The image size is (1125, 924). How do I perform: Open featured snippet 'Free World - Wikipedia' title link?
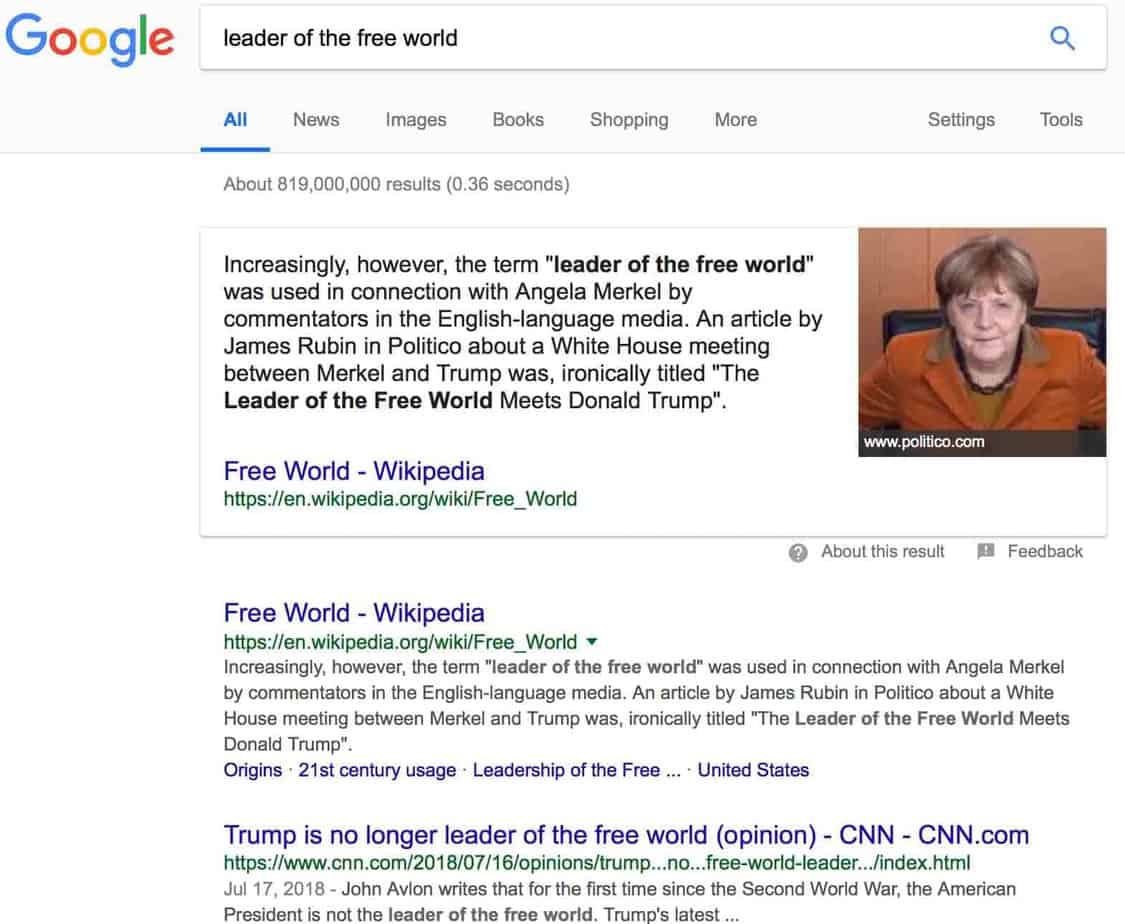(x=354, y=471)
